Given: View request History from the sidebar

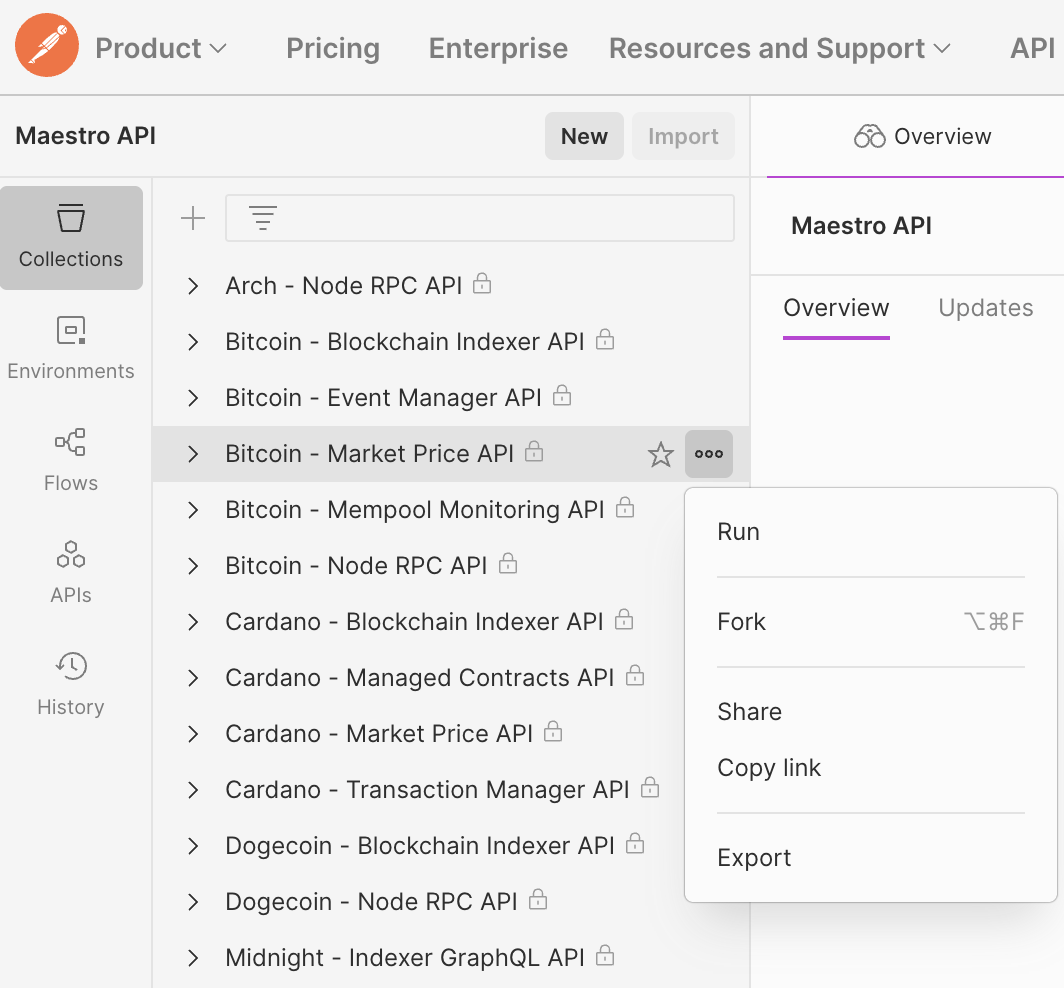Looking at the screenshot, I should tap(71, 682).
